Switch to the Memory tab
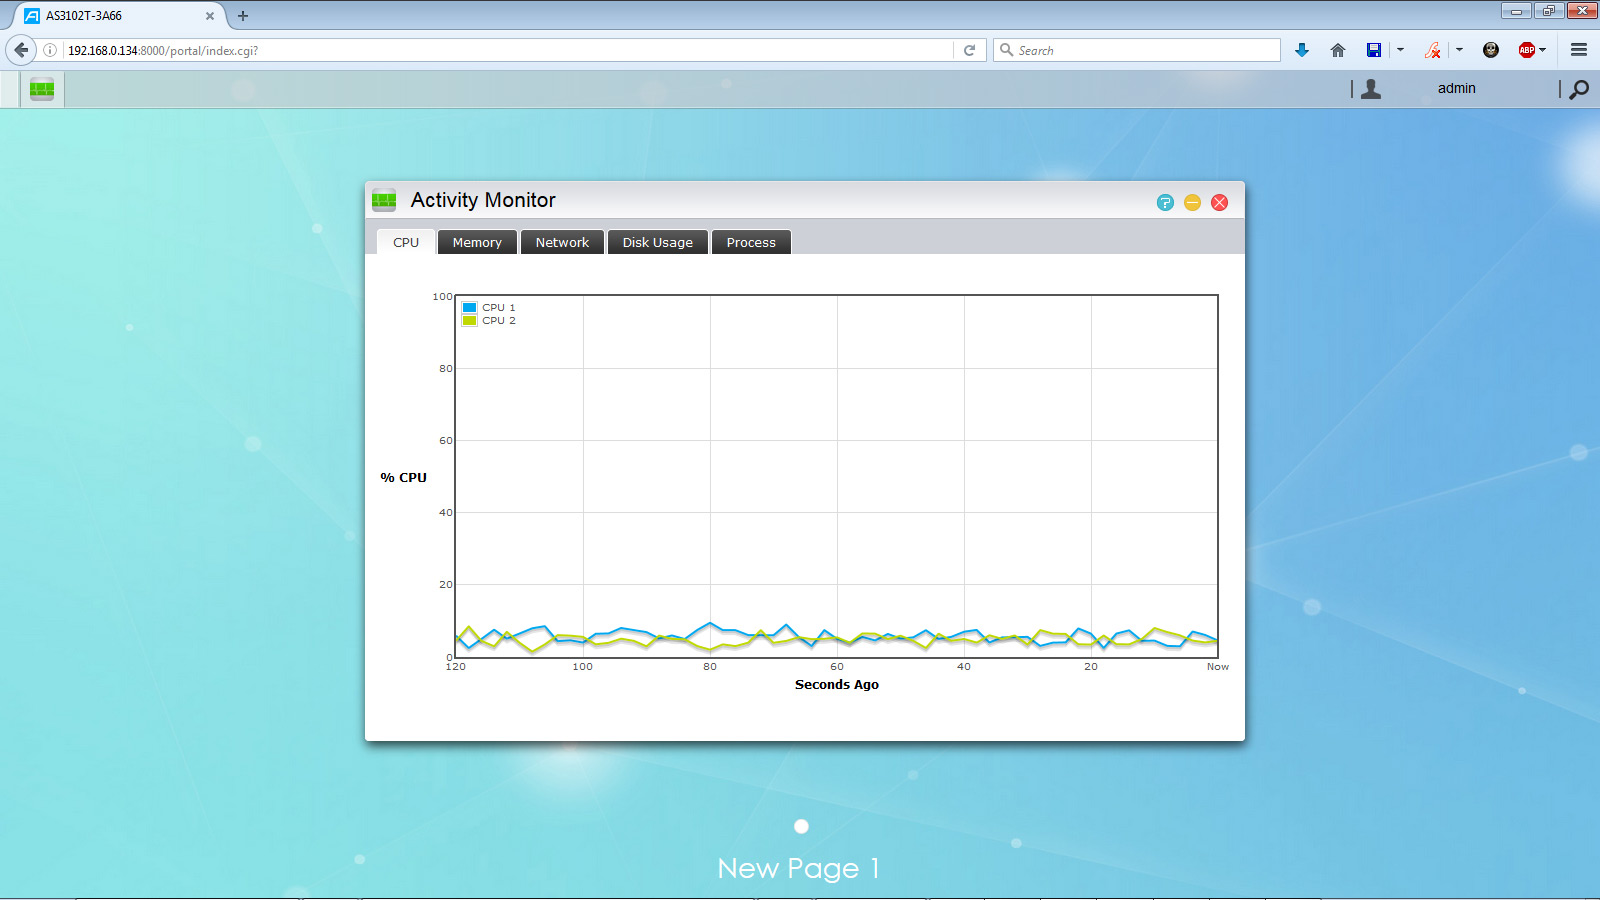The height and width of the screenshot is (900, 1600). pos(477,242)
